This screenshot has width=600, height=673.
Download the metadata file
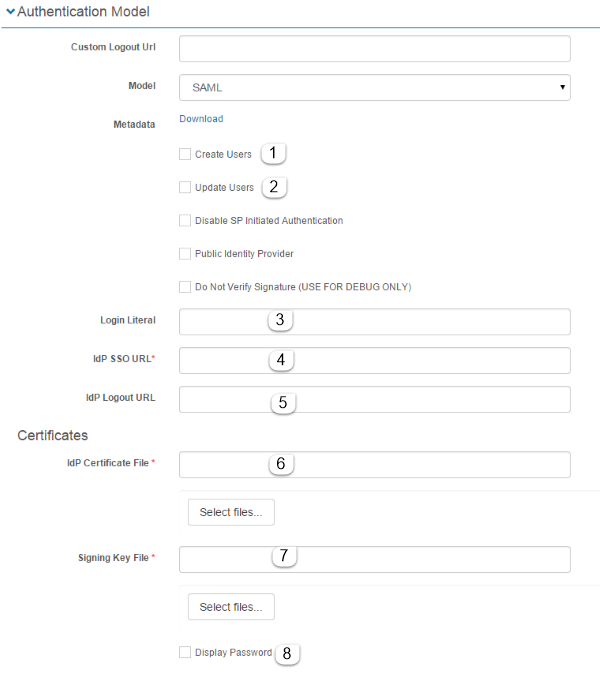tap(201, 119)
